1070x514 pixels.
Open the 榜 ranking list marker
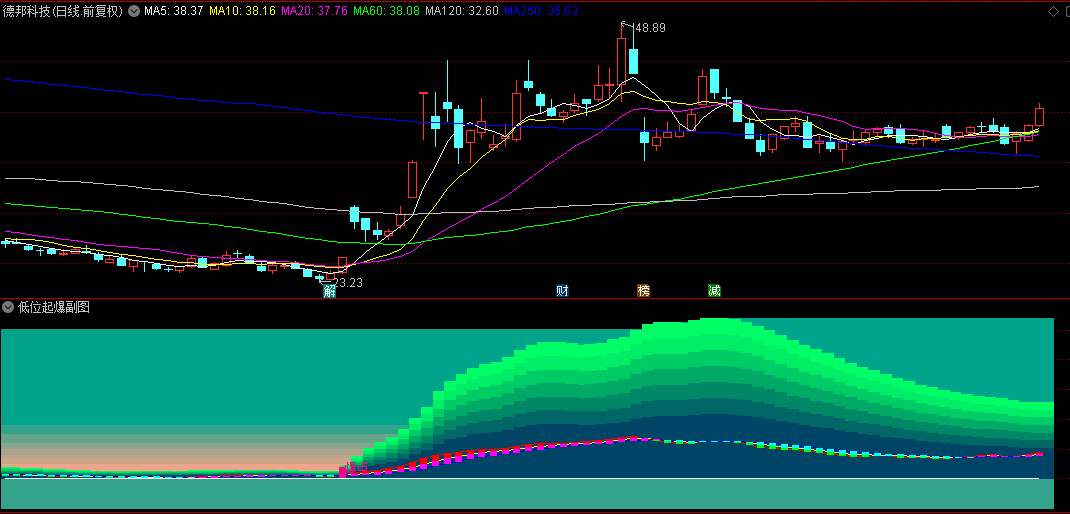point(643,291)
